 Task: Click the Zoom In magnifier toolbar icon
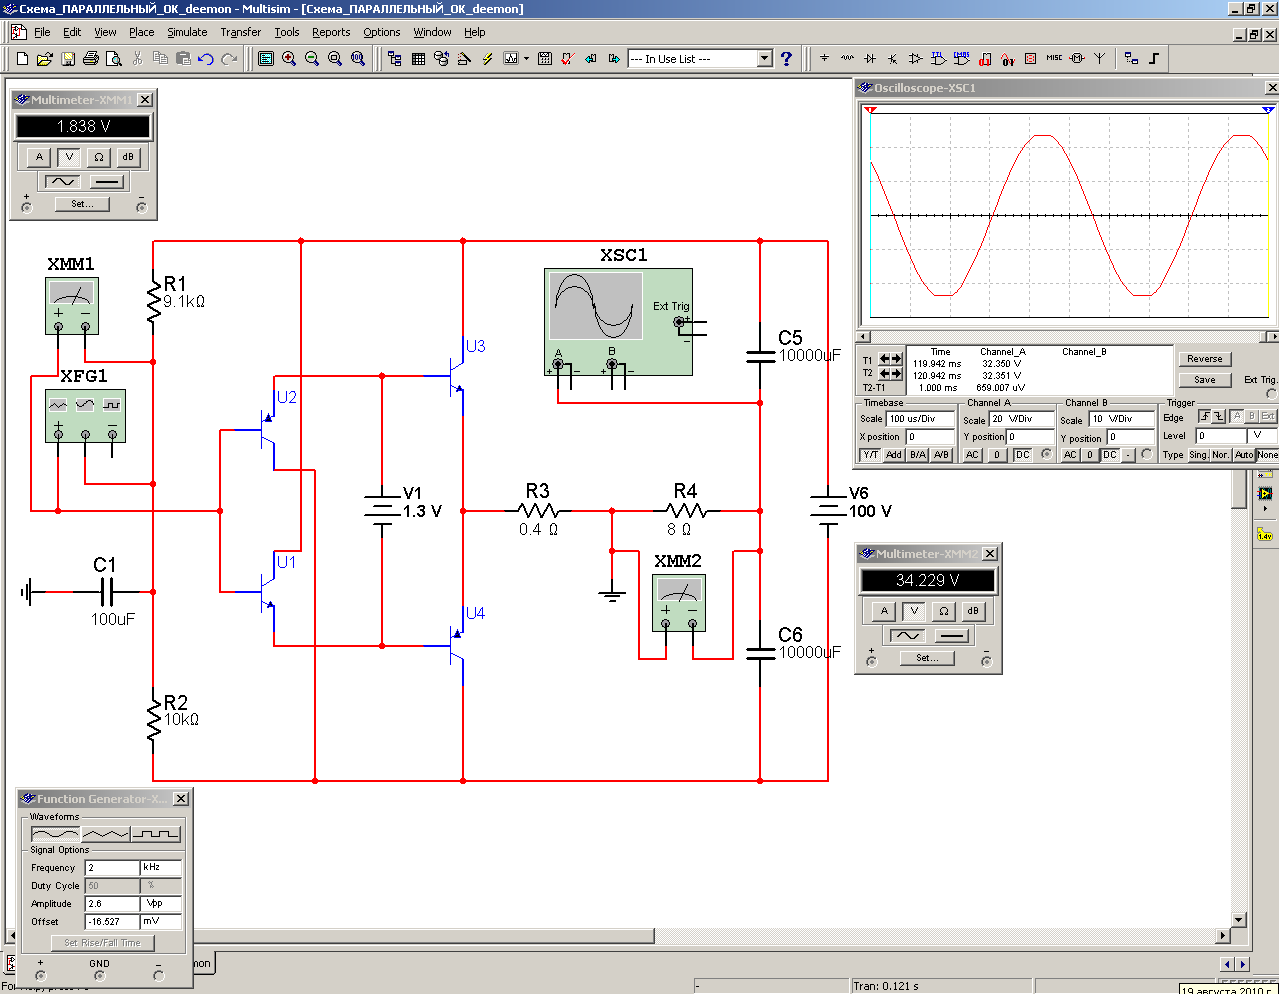click(x=289, y=59)
